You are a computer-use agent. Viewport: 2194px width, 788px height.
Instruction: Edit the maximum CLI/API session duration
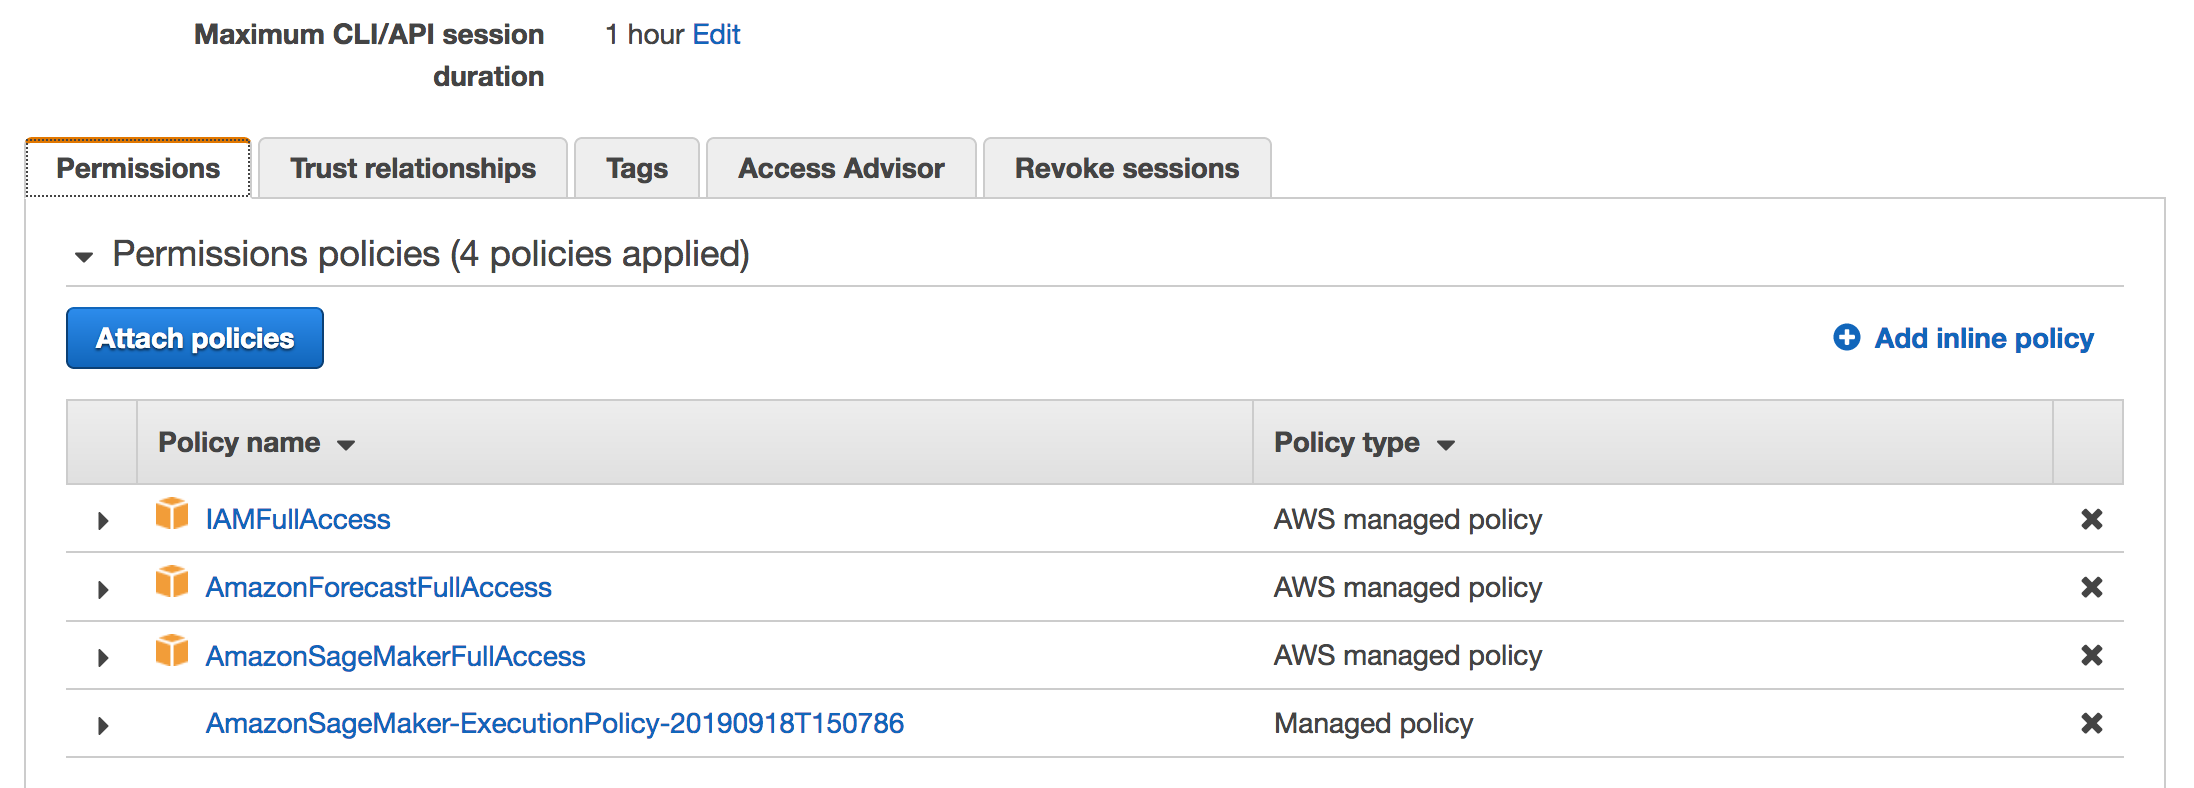(x=716, y=34)
